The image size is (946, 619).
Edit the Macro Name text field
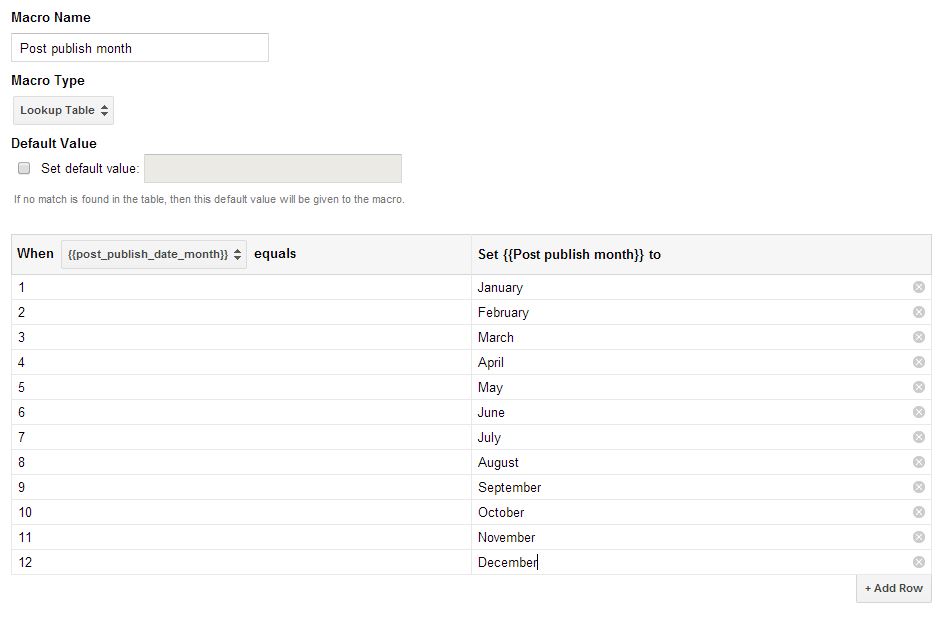pos(140,48)
